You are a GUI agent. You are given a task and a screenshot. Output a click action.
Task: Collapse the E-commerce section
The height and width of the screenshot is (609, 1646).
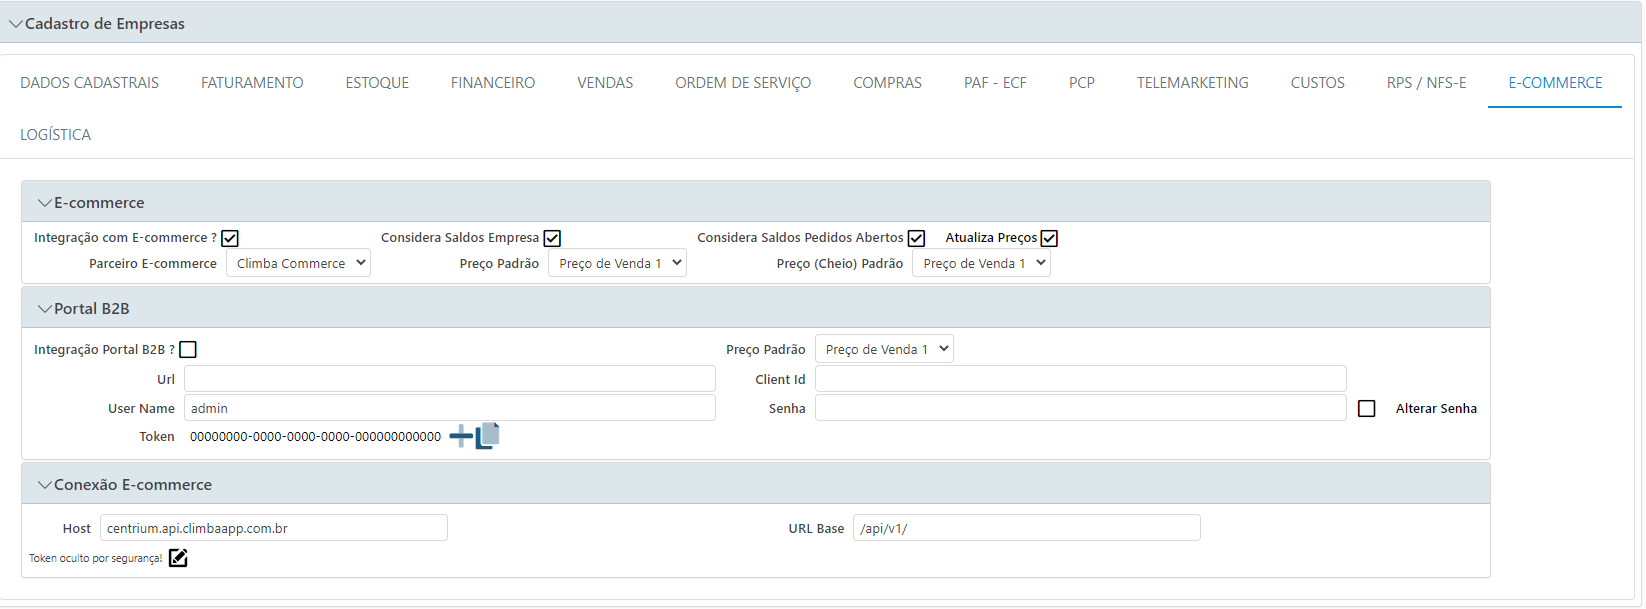(x=45, y=203)
